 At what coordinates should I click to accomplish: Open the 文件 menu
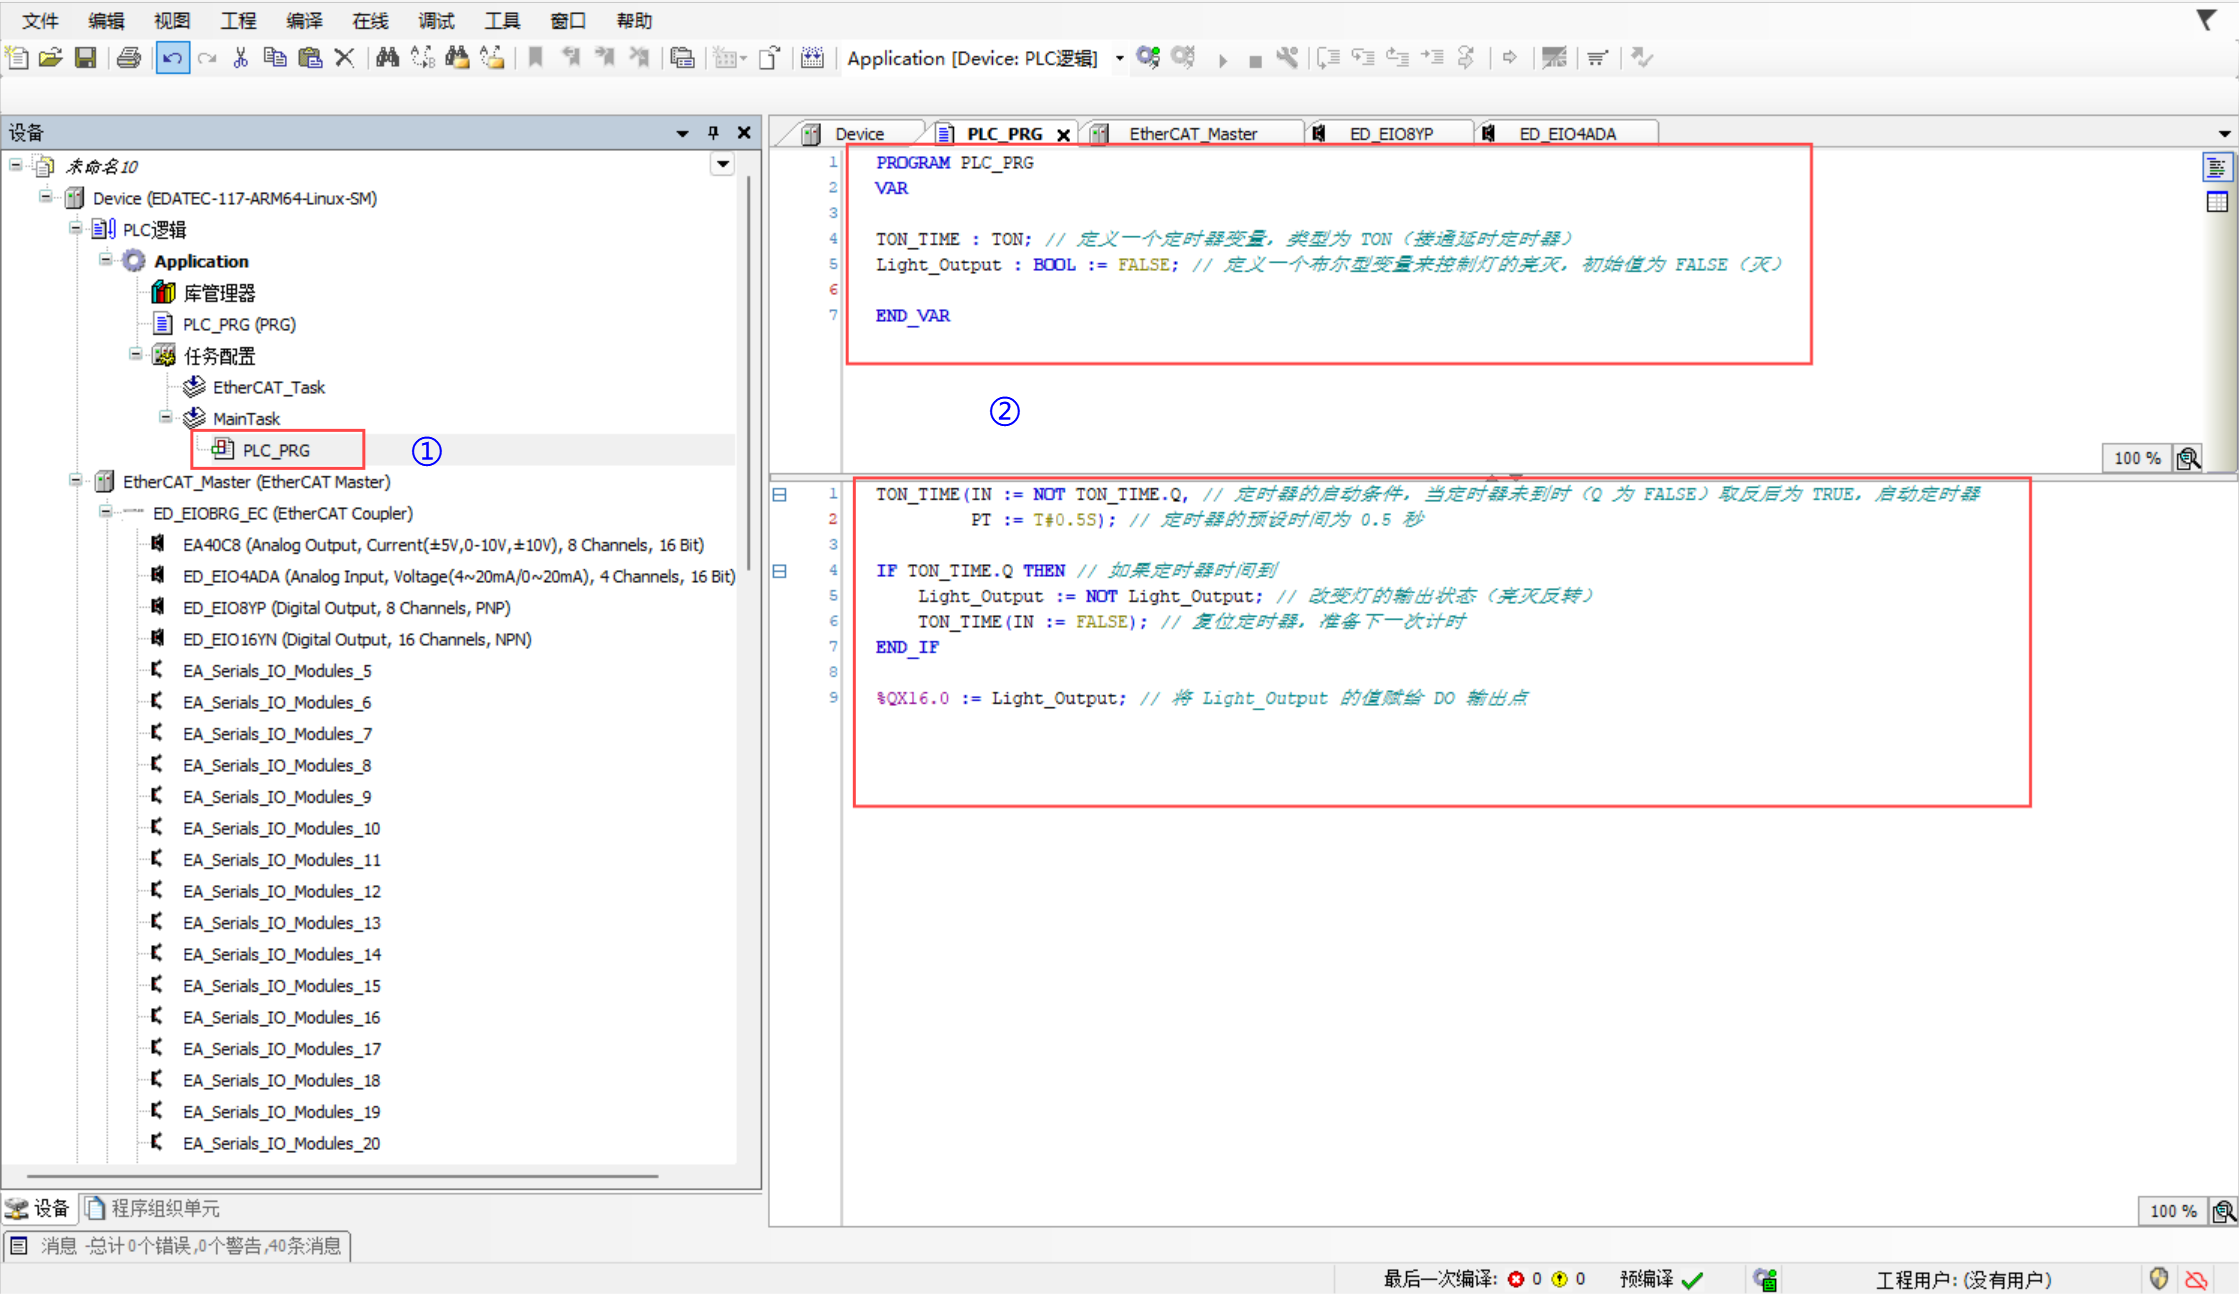tap(40, 20)
